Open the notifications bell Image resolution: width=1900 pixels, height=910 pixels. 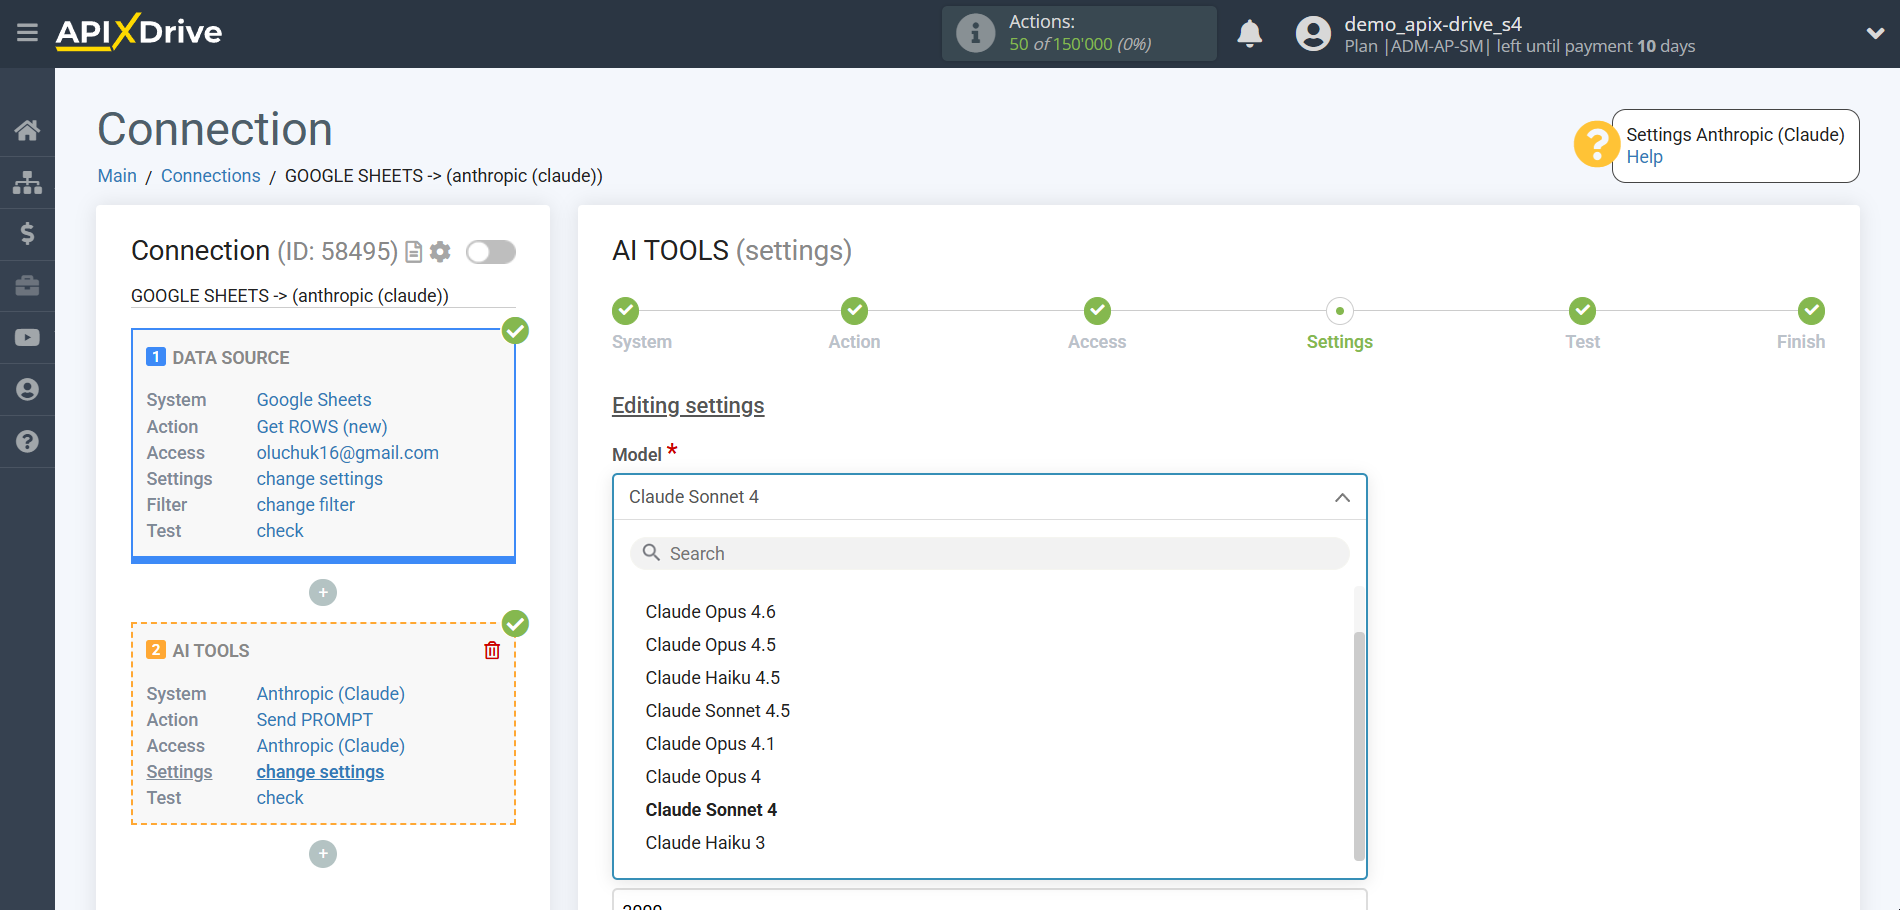click(x=1249, y=34)
